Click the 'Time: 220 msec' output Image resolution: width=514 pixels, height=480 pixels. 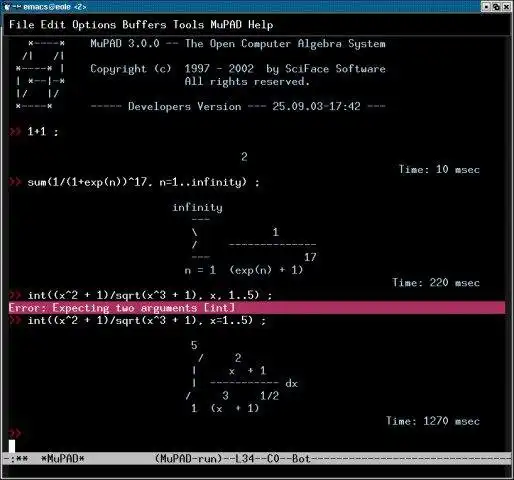(436, 283)
